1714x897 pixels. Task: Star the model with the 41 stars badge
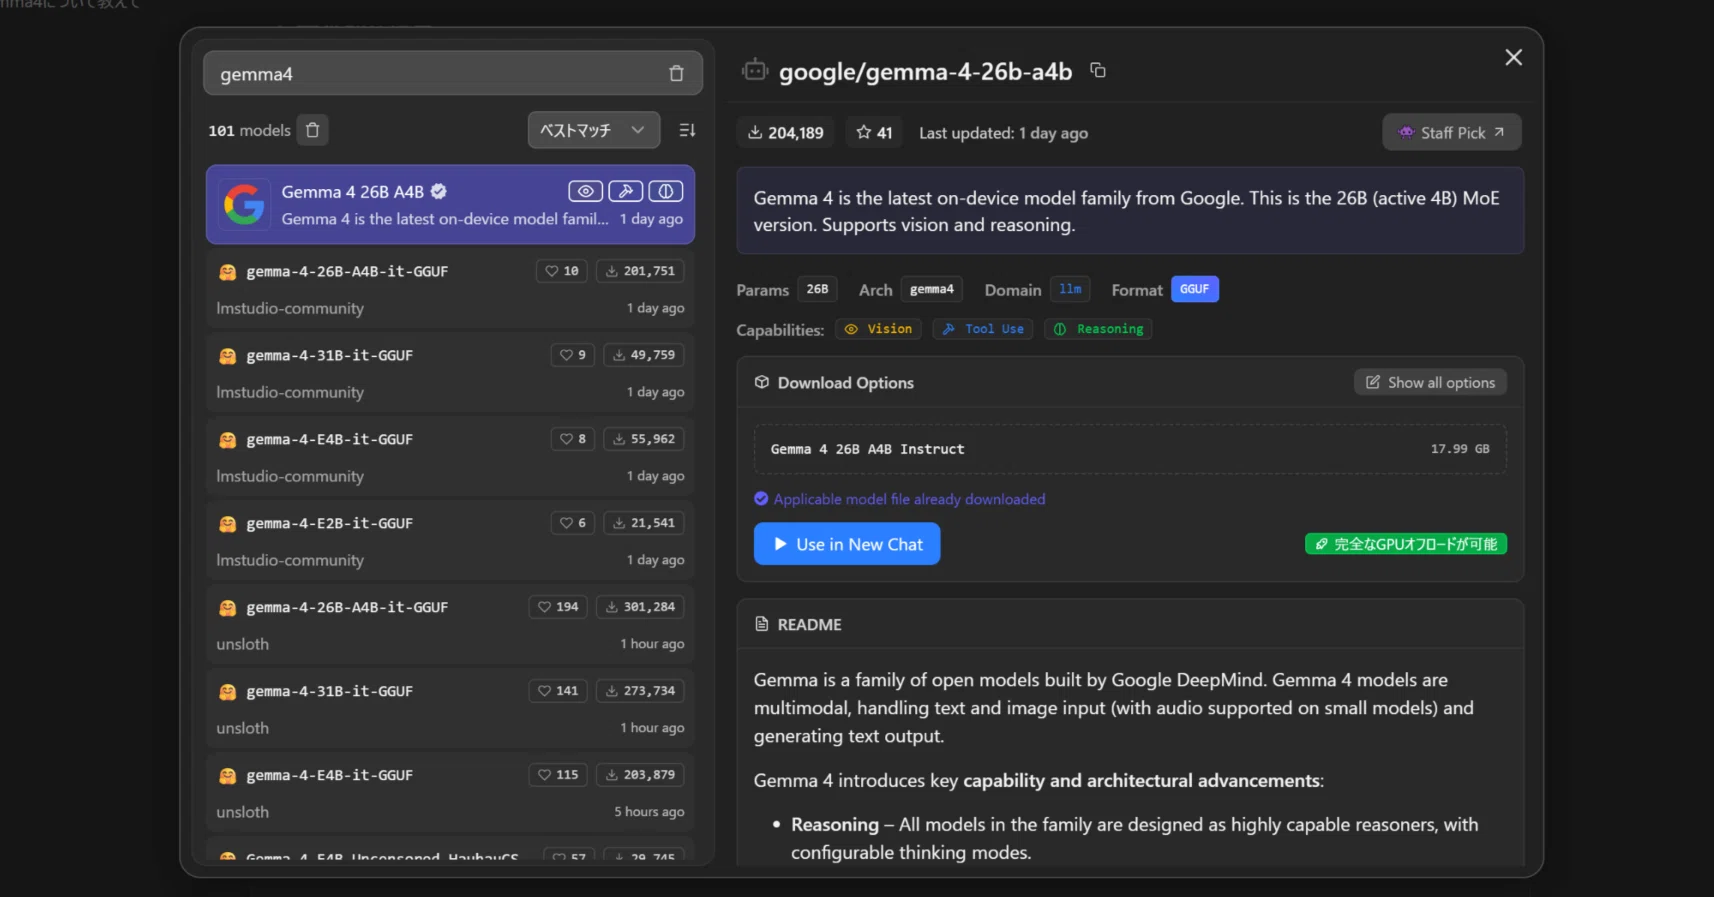[x=874, y=133]
